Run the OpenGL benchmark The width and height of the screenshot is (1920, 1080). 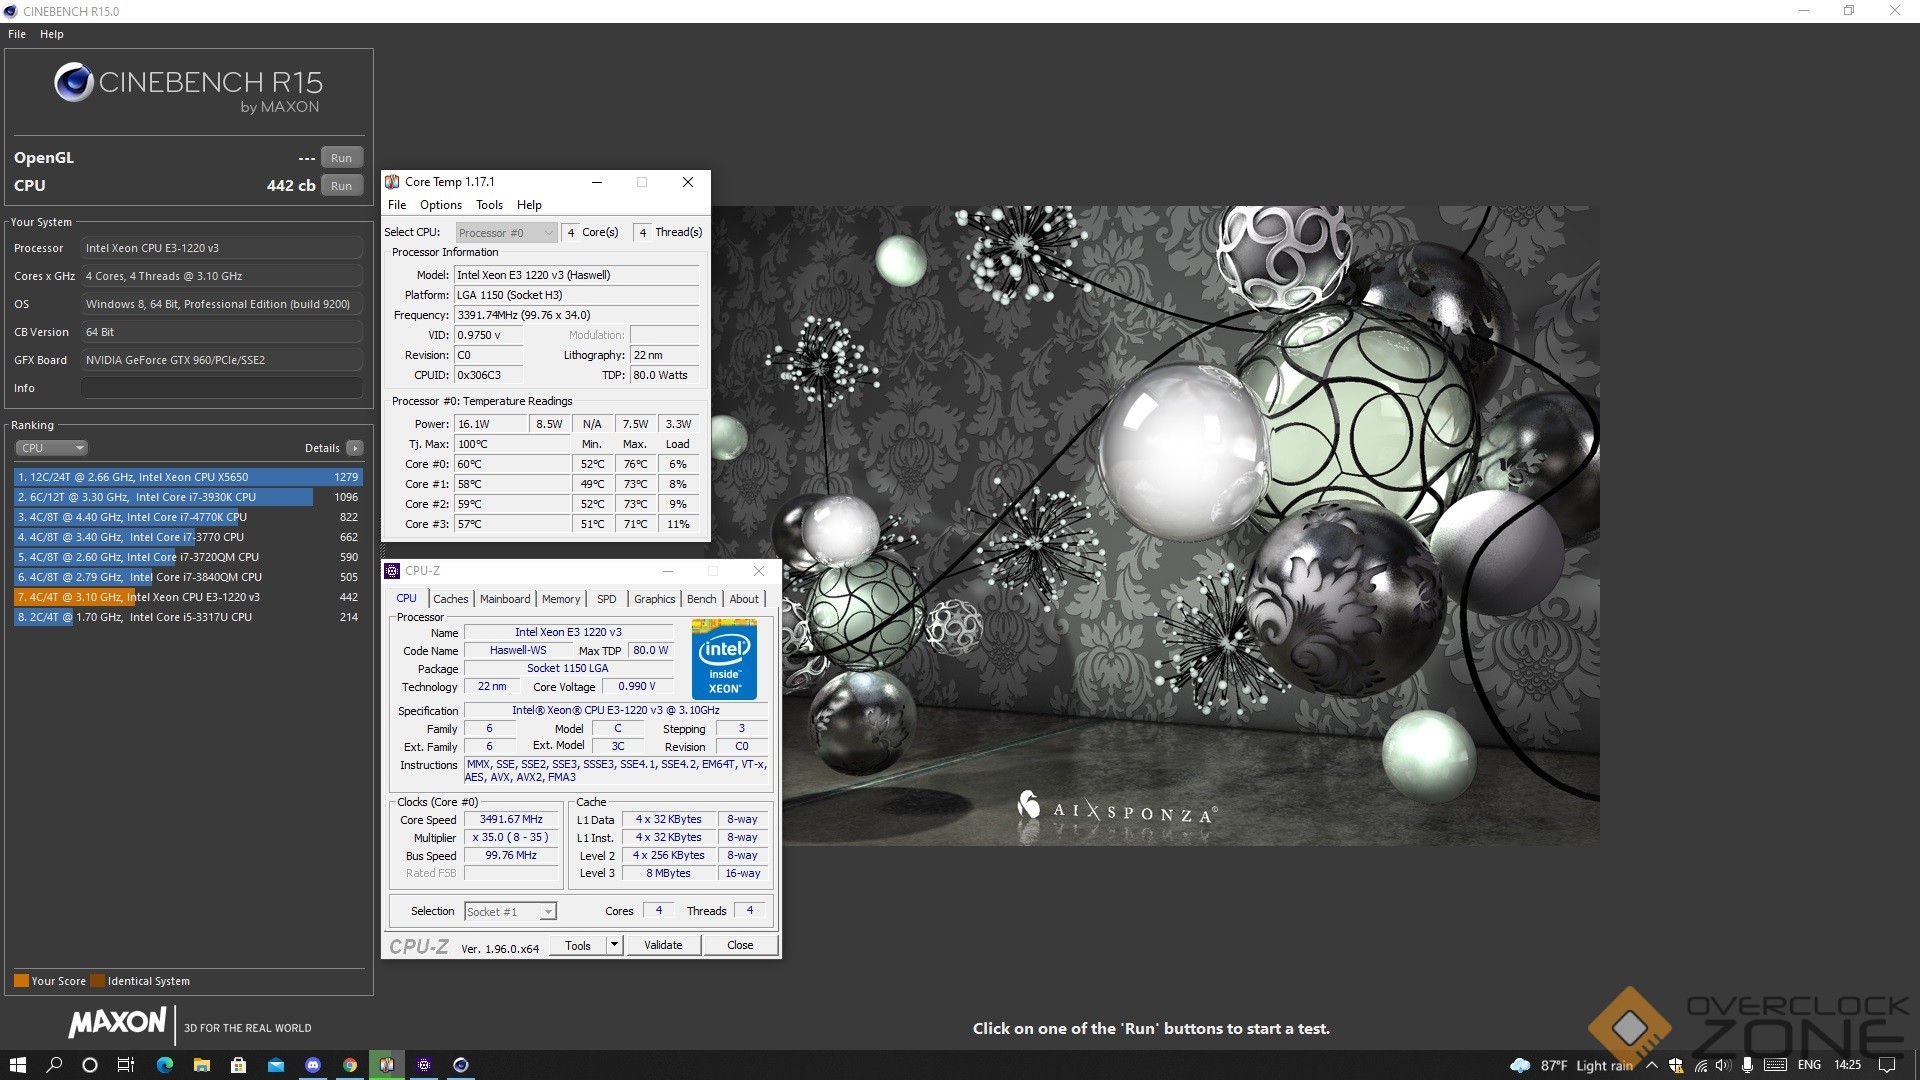click(x=341, y=158)
